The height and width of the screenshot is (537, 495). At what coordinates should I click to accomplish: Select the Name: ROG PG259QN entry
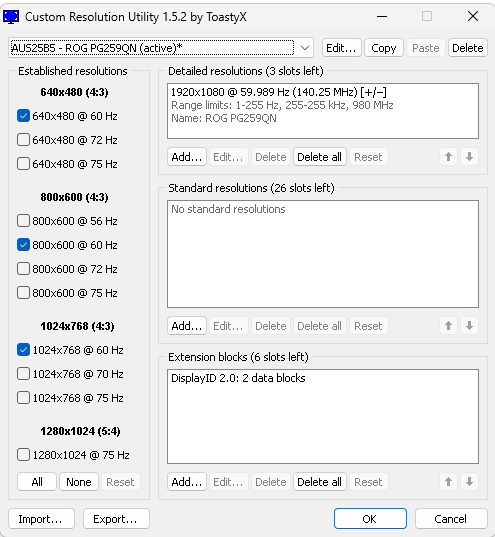pos(323,118)
